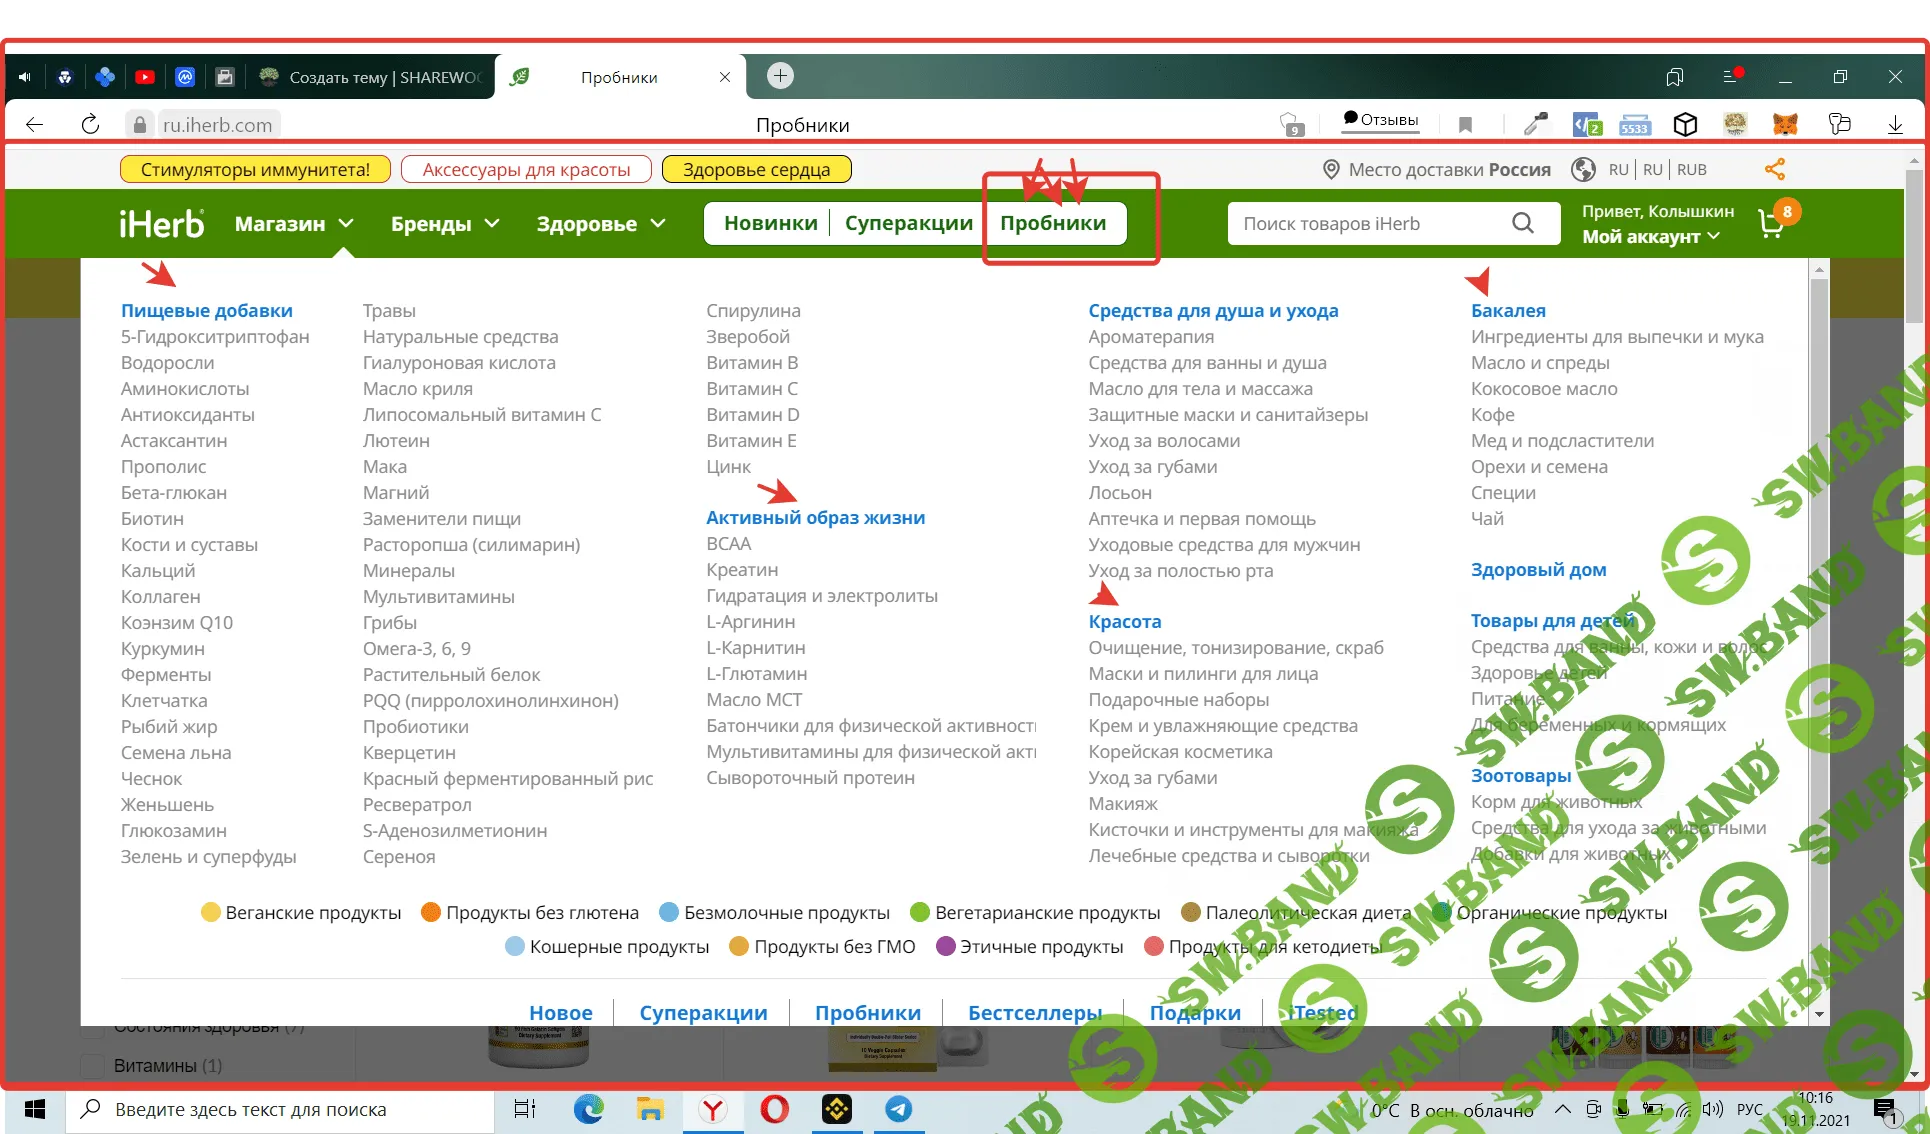
Task: Open the MetaMask extension
Action: 1786,123
